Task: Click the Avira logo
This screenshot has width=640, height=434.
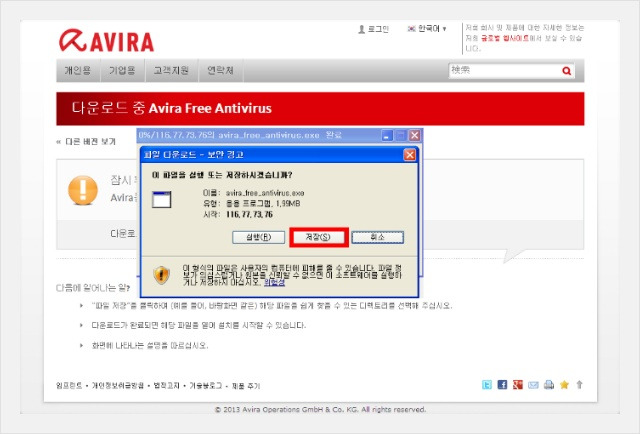Action: (x=107, y=40)
